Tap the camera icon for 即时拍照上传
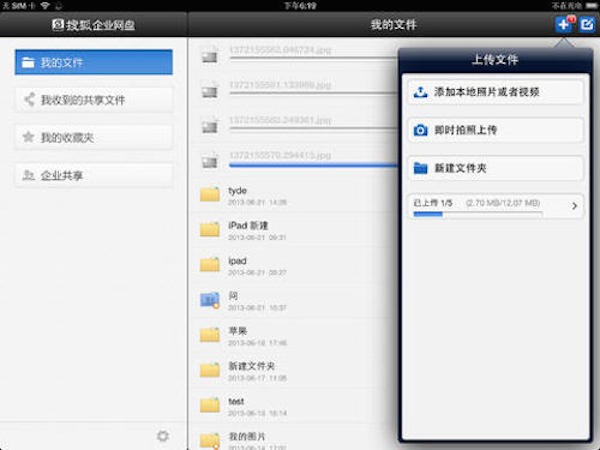 coord(421,130)
